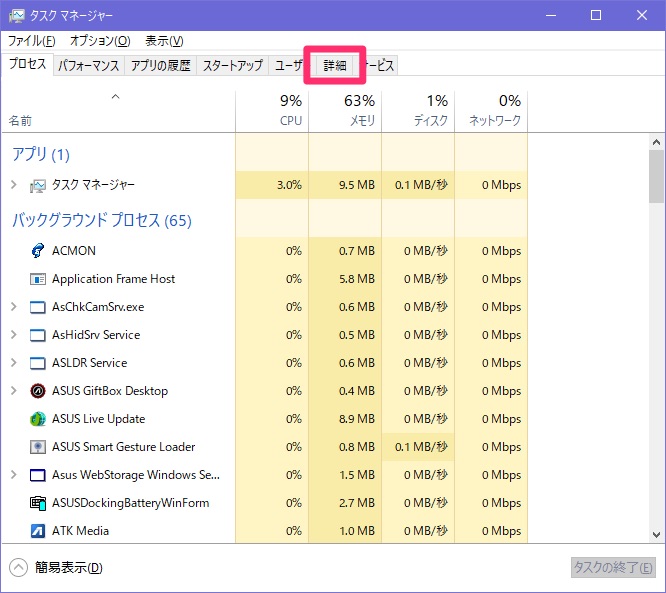The image size is (666, 593).
Task: Click the ACMON process icon
Action: [x=37, y=251]
